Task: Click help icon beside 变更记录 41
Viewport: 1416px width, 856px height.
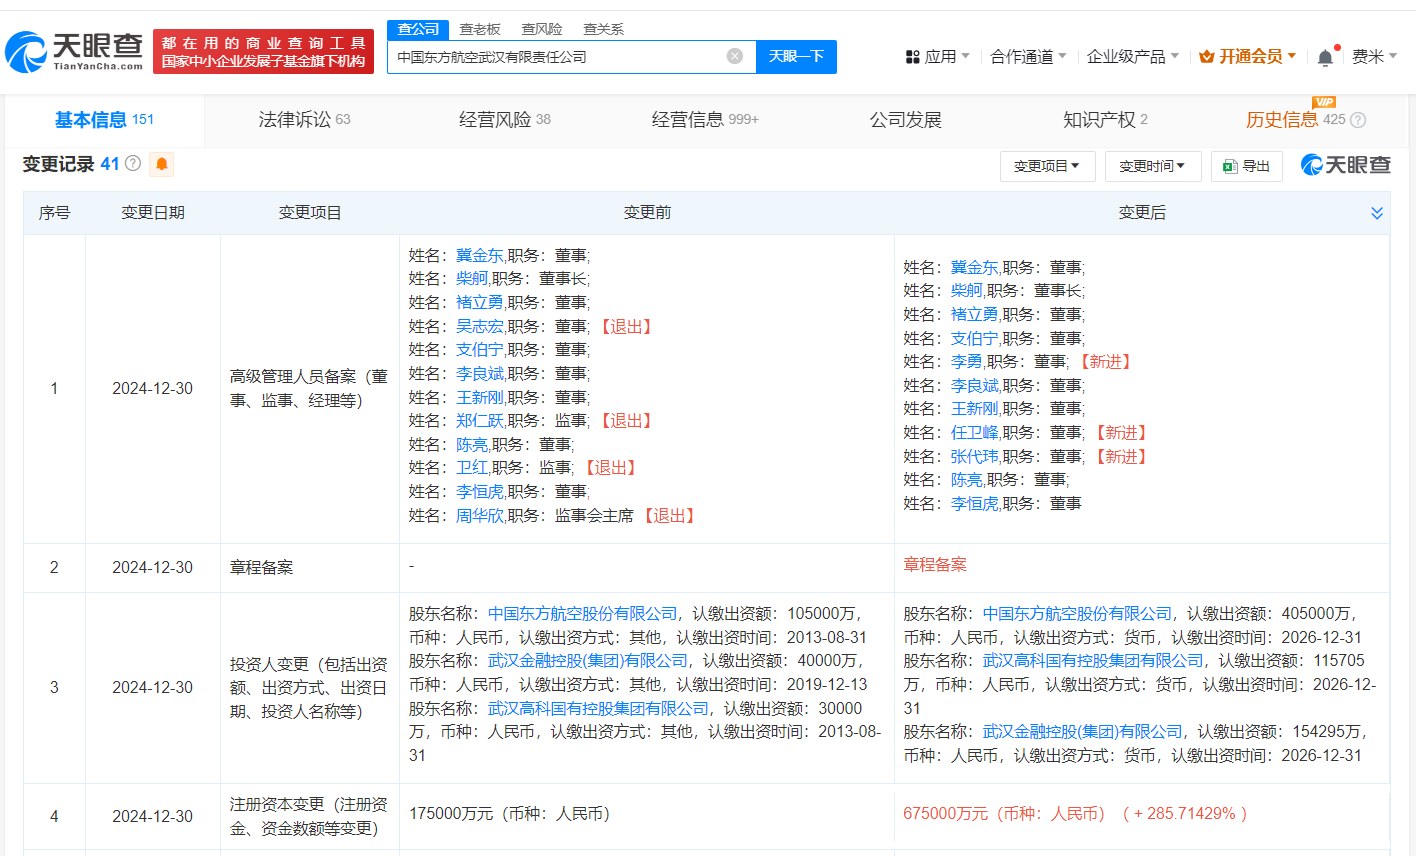Action: point(133,163)
